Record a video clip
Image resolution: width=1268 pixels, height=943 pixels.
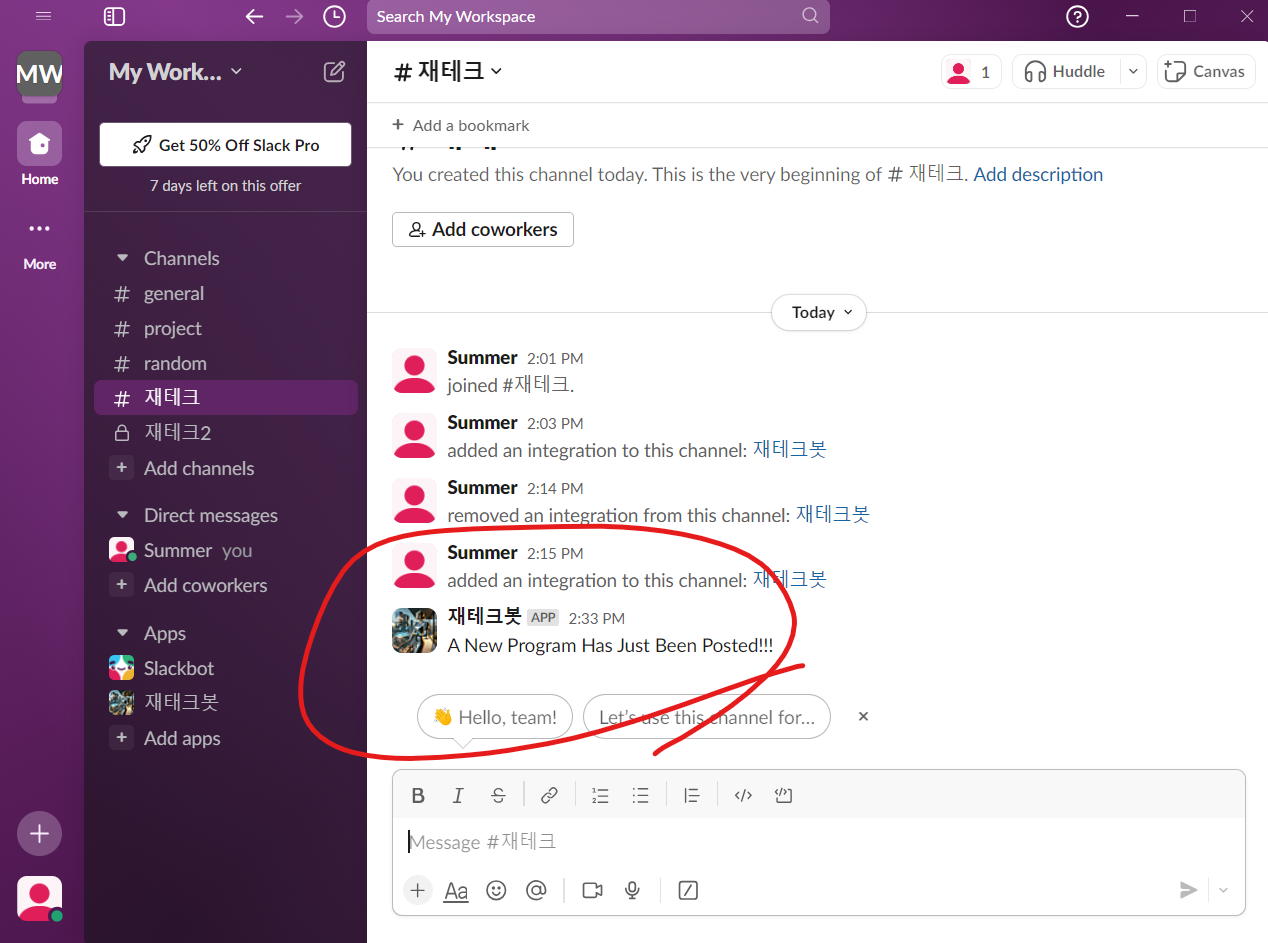coord(592,890)
